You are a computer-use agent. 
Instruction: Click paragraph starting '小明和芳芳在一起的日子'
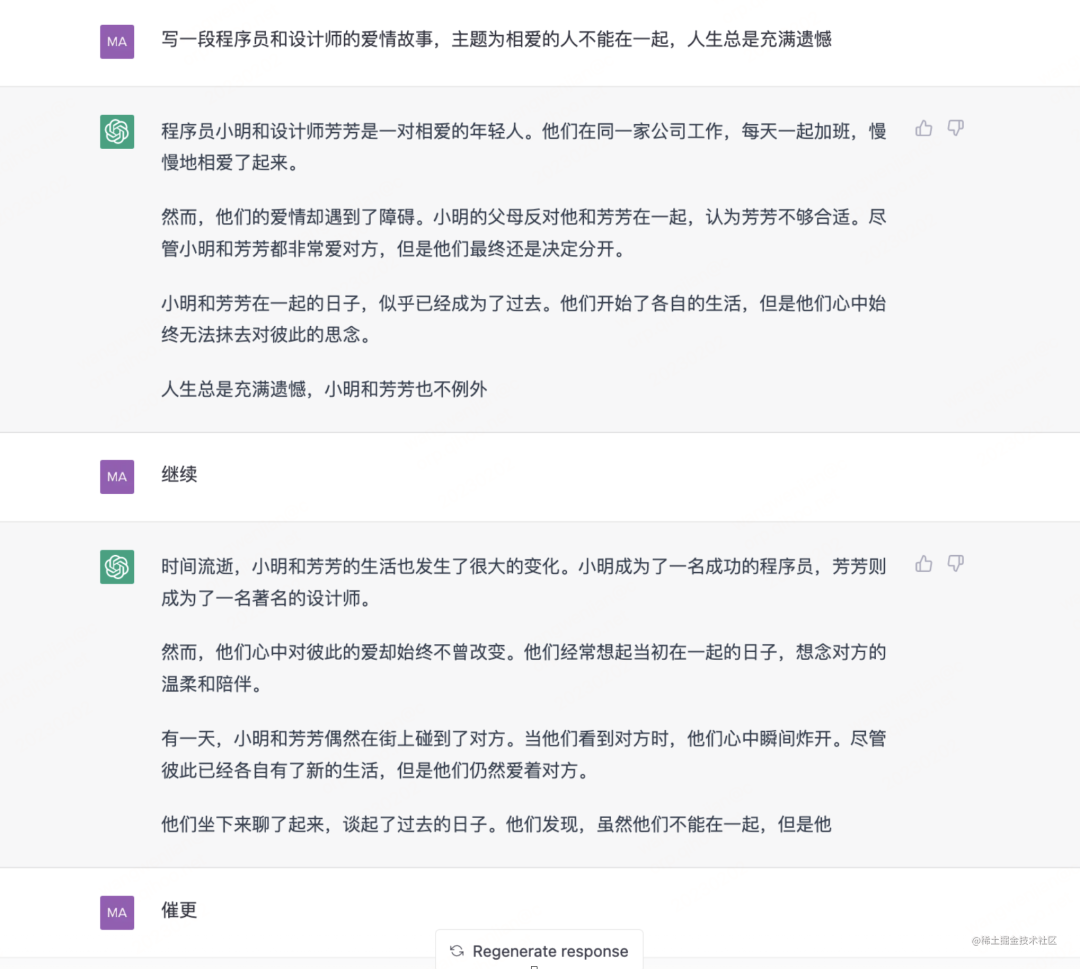coord(523,319)
